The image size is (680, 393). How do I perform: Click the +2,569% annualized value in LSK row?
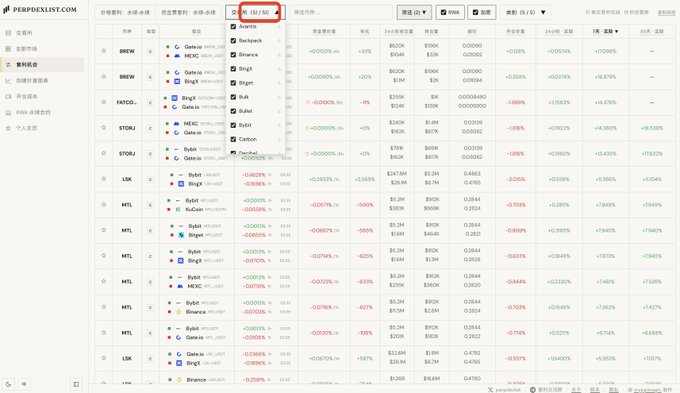[365, 179]
